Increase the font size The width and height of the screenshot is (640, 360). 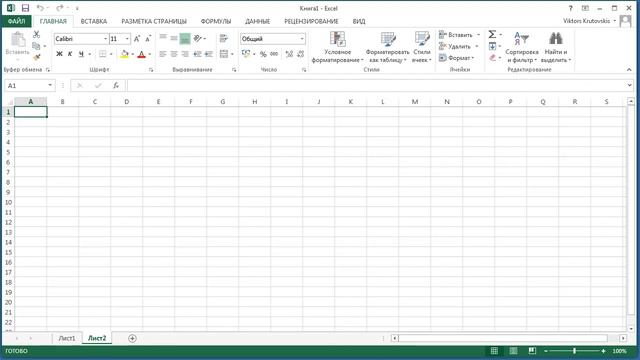pos(137,39)
